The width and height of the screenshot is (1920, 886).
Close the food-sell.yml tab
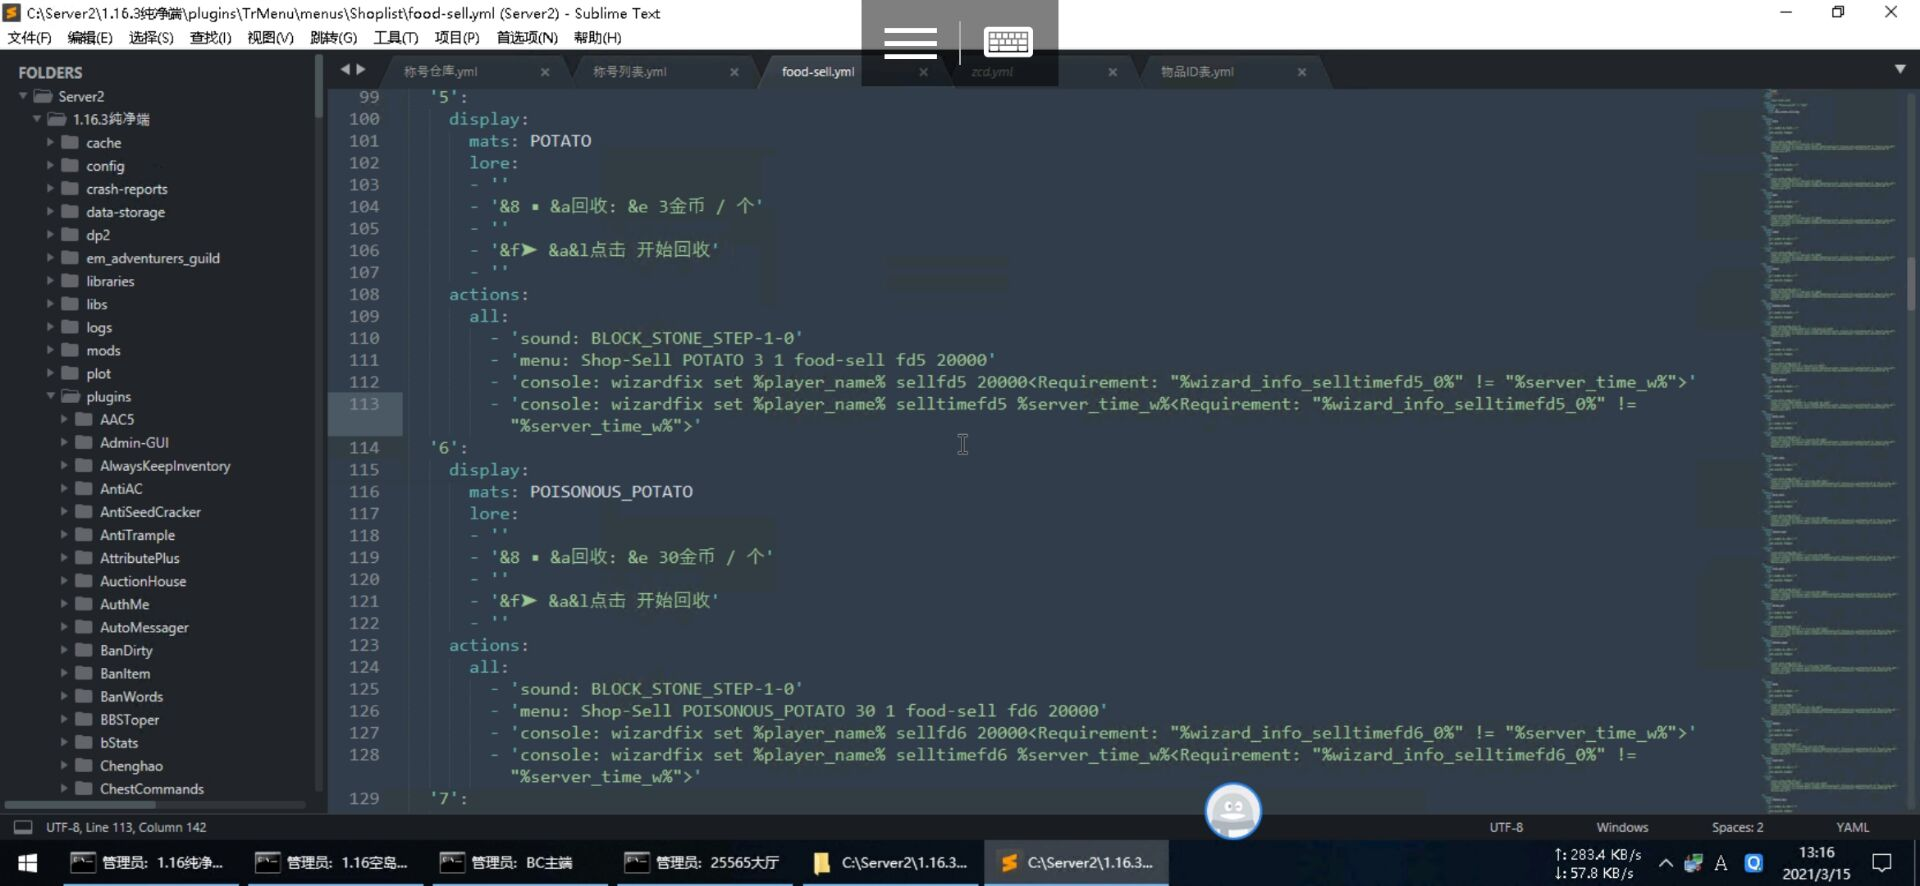(x=923, y=72)
